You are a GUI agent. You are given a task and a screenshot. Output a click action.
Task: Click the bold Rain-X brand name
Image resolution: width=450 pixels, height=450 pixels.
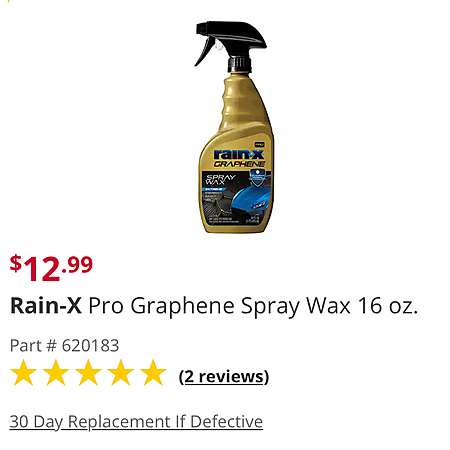(46, 305)
